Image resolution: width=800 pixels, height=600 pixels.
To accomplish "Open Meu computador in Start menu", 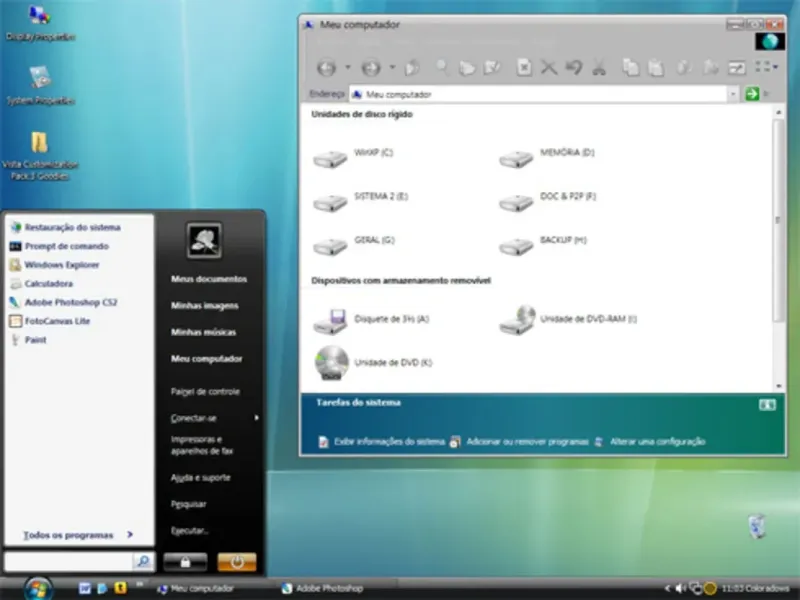I will click(207, 359).
